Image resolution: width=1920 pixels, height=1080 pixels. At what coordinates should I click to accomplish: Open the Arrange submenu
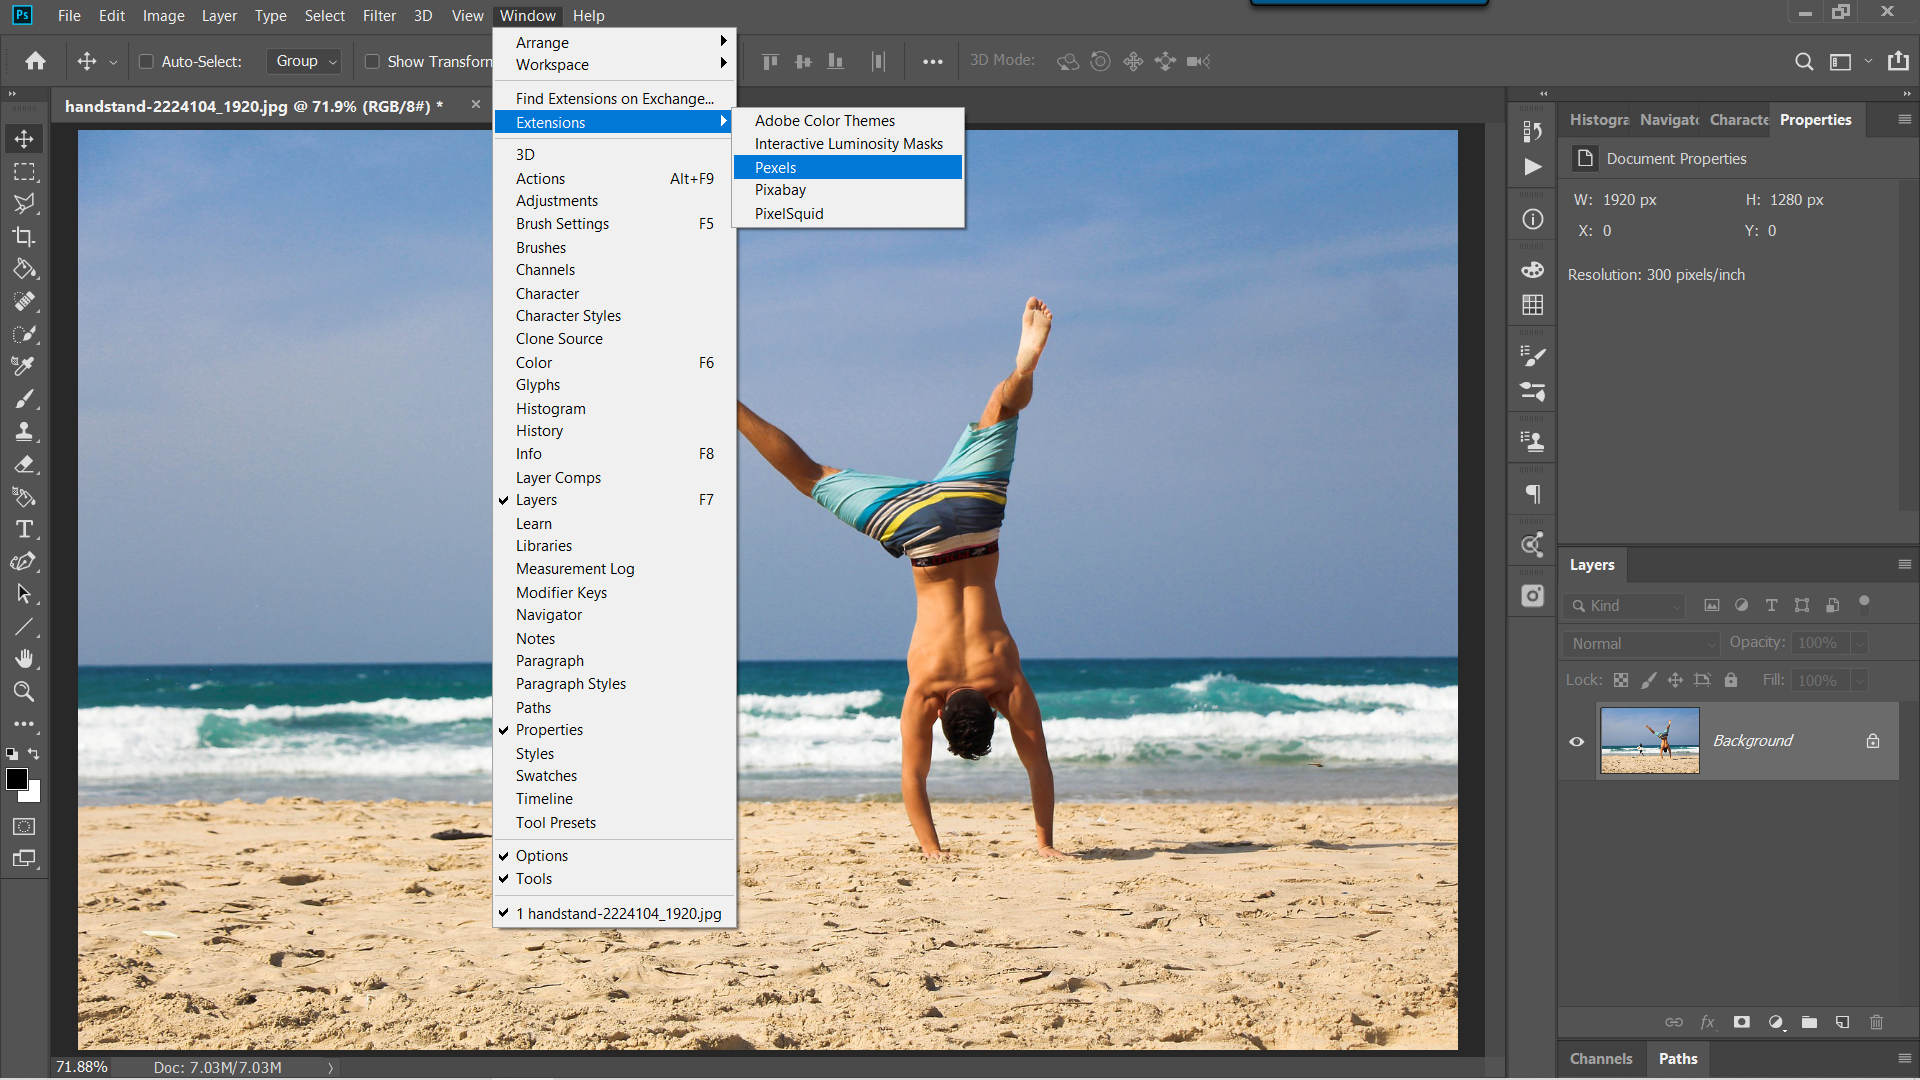[x=612, y=42]
